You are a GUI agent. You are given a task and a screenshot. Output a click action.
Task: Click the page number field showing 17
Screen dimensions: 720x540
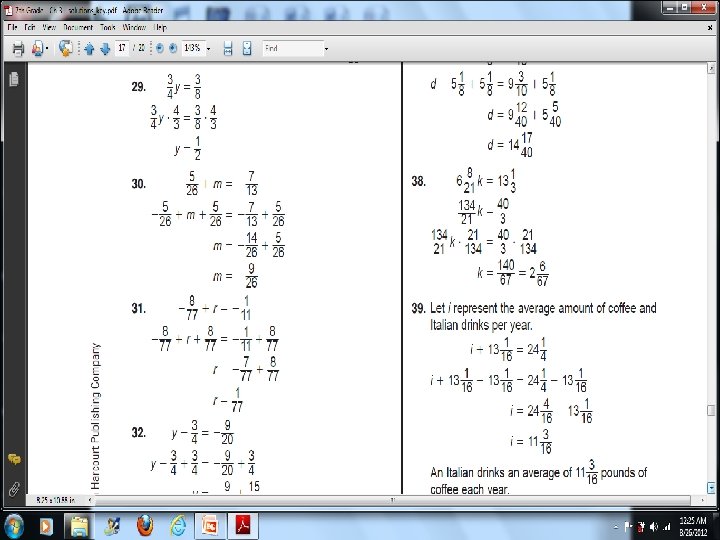coord(122,48)
